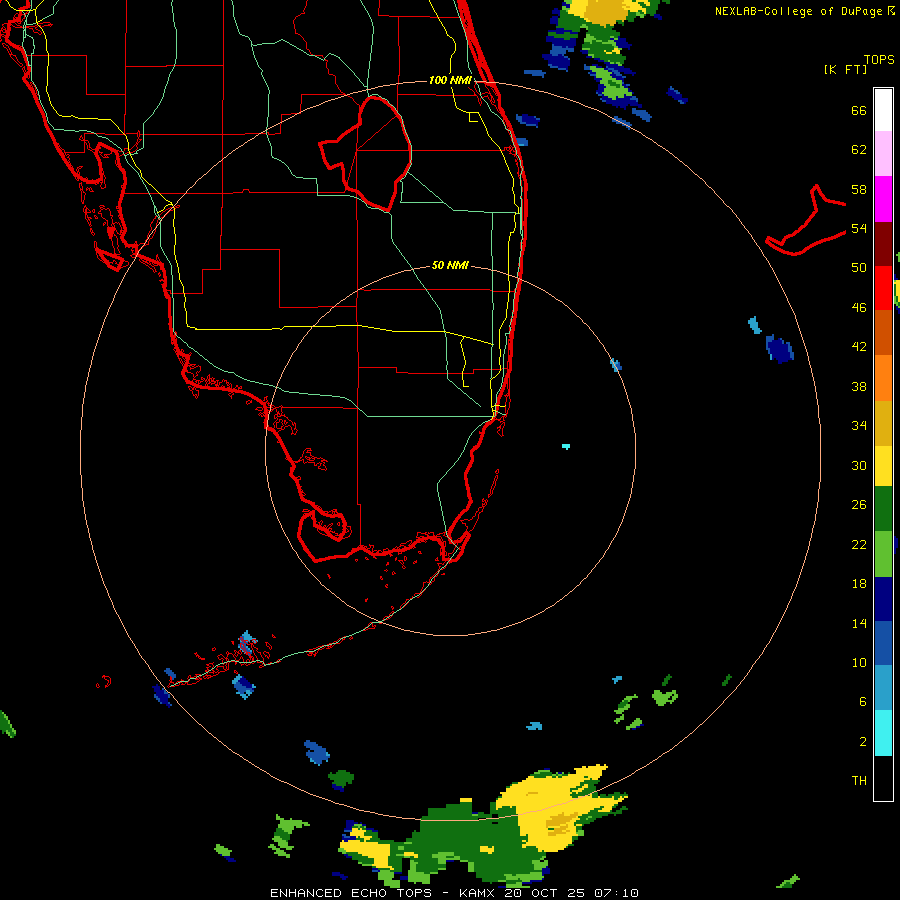Click the dark red legend swatch
This screenshot has height=900, width=900.
tap(883, 244)
